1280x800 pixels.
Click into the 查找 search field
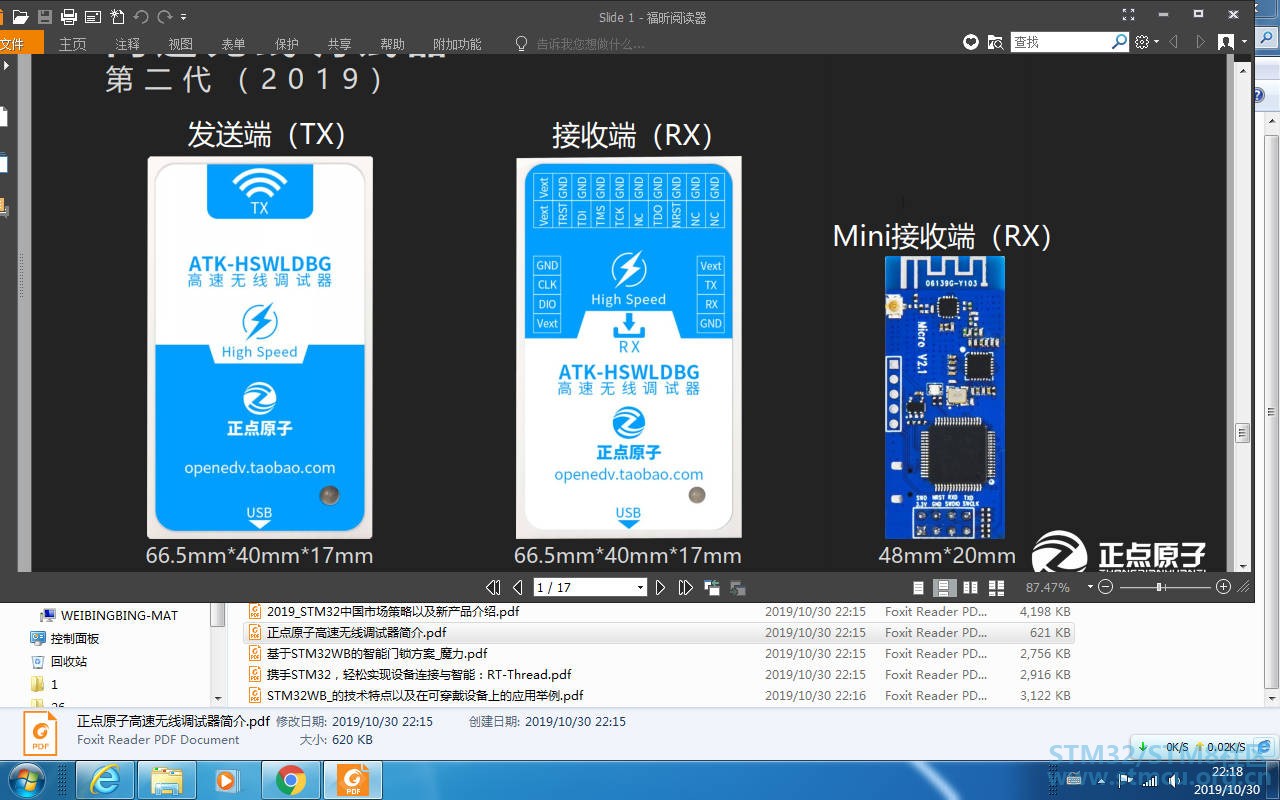(x=1060, y=42)
